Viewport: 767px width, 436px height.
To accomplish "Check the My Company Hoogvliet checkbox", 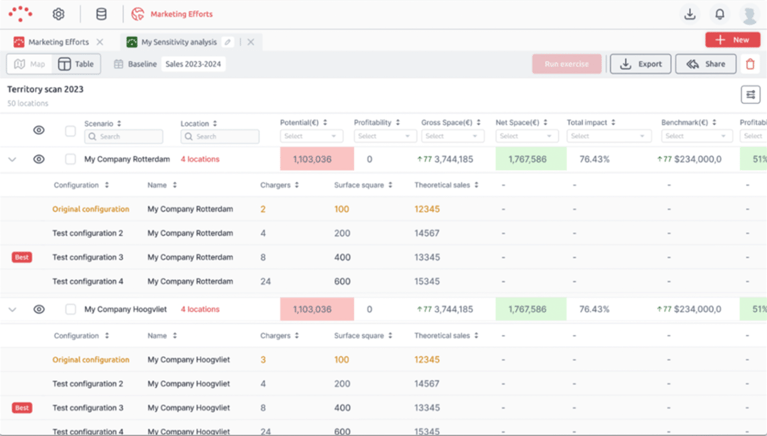I will click(70, 310).
